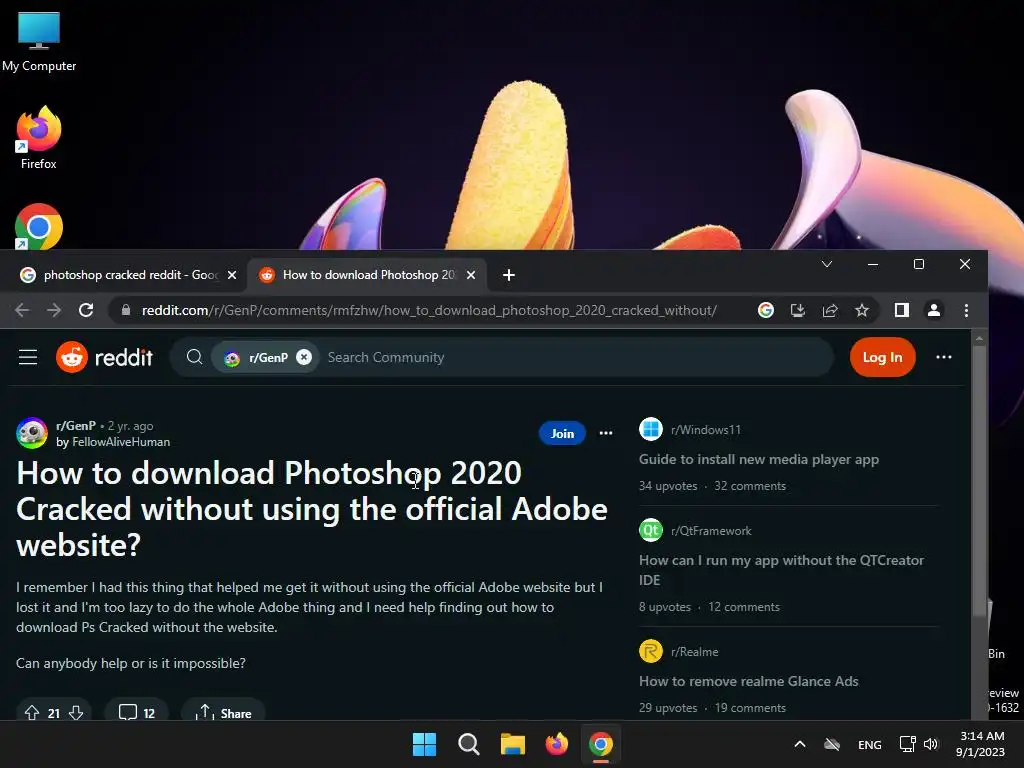
Task: Click the search magnifier in Reddit
Action: [x=194, y=357]
